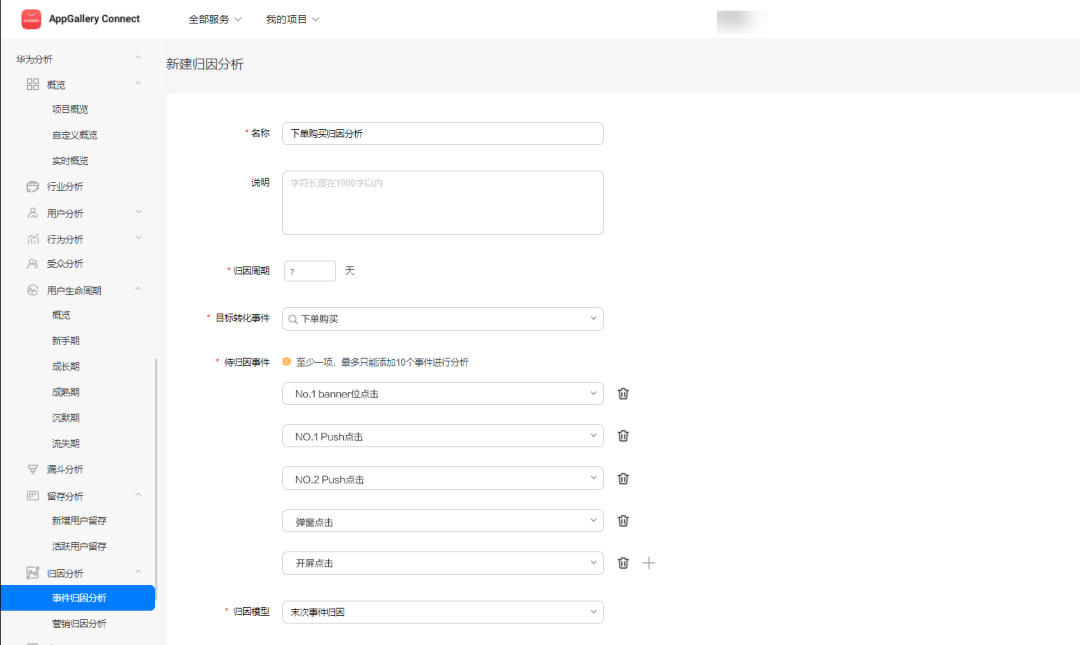Go to 营销归因分析 in sidebar
Image resolution: width=1080 pixels, height=645 pixels.
pos(79,623)
